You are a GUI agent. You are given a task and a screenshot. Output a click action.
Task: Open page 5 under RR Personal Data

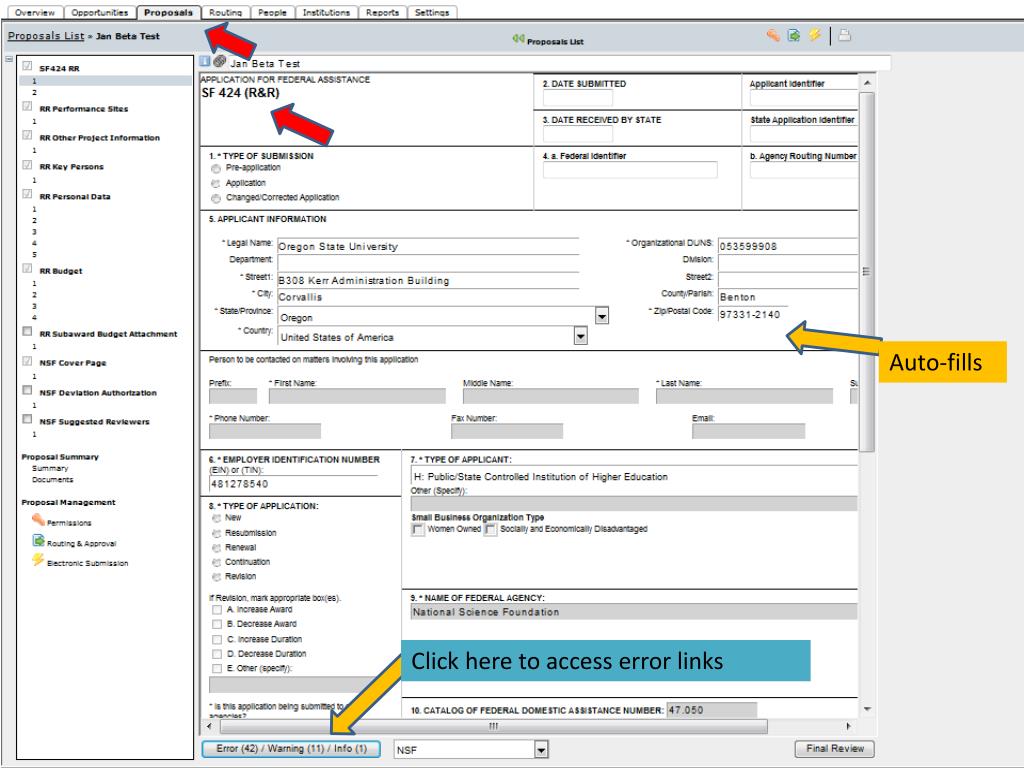point(35,255)
